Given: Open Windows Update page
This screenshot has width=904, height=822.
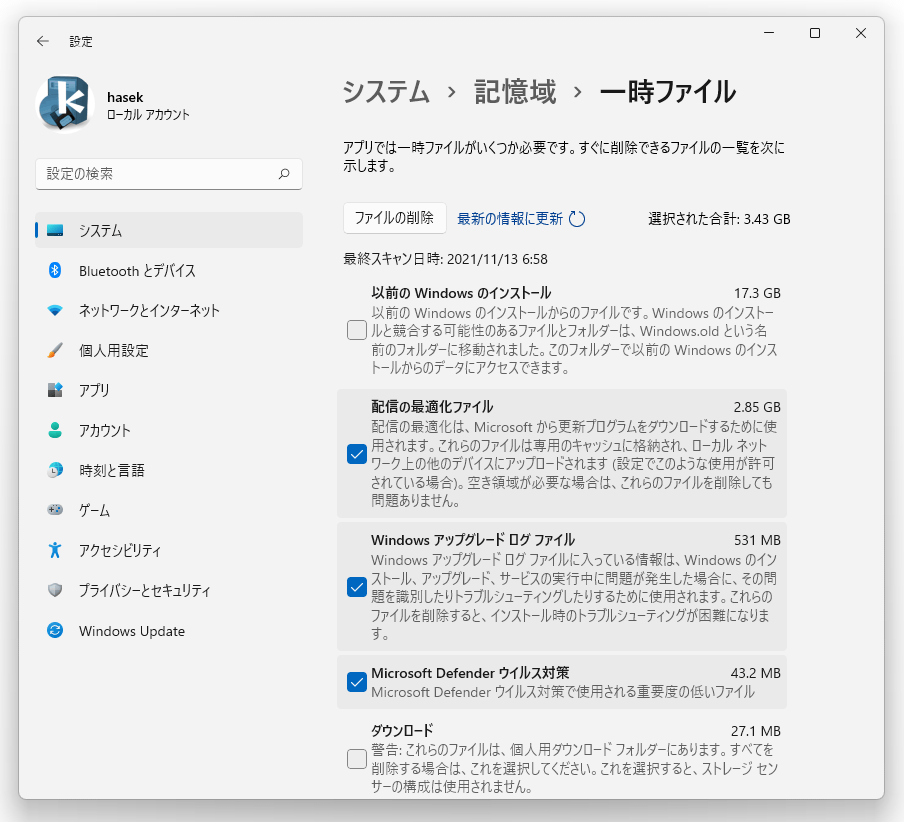Looking at the screenshot, I should pyautogui.click(x=169, y=631).
